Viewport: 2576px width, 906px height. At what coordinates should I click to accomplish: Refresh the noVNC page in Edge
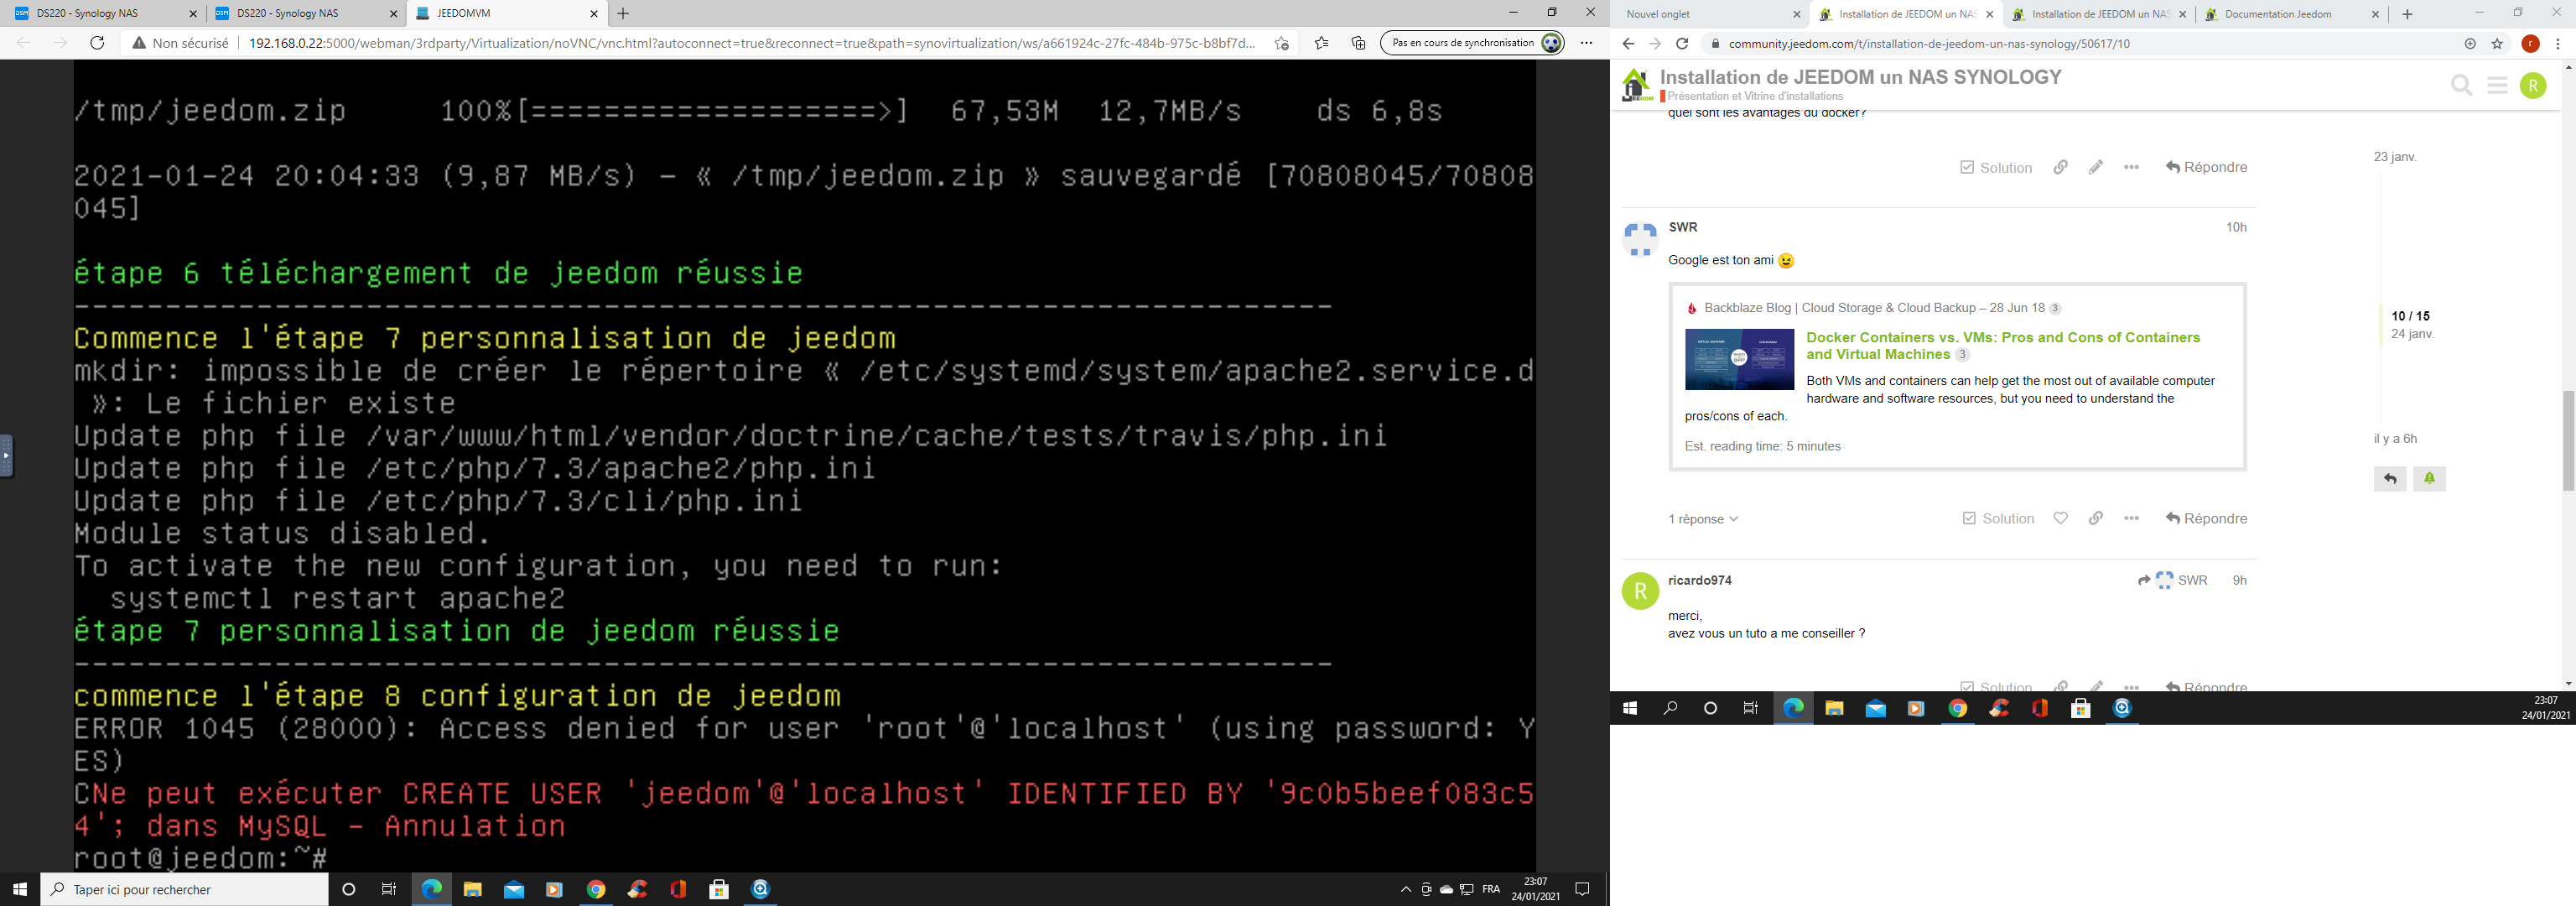(97, 43)
